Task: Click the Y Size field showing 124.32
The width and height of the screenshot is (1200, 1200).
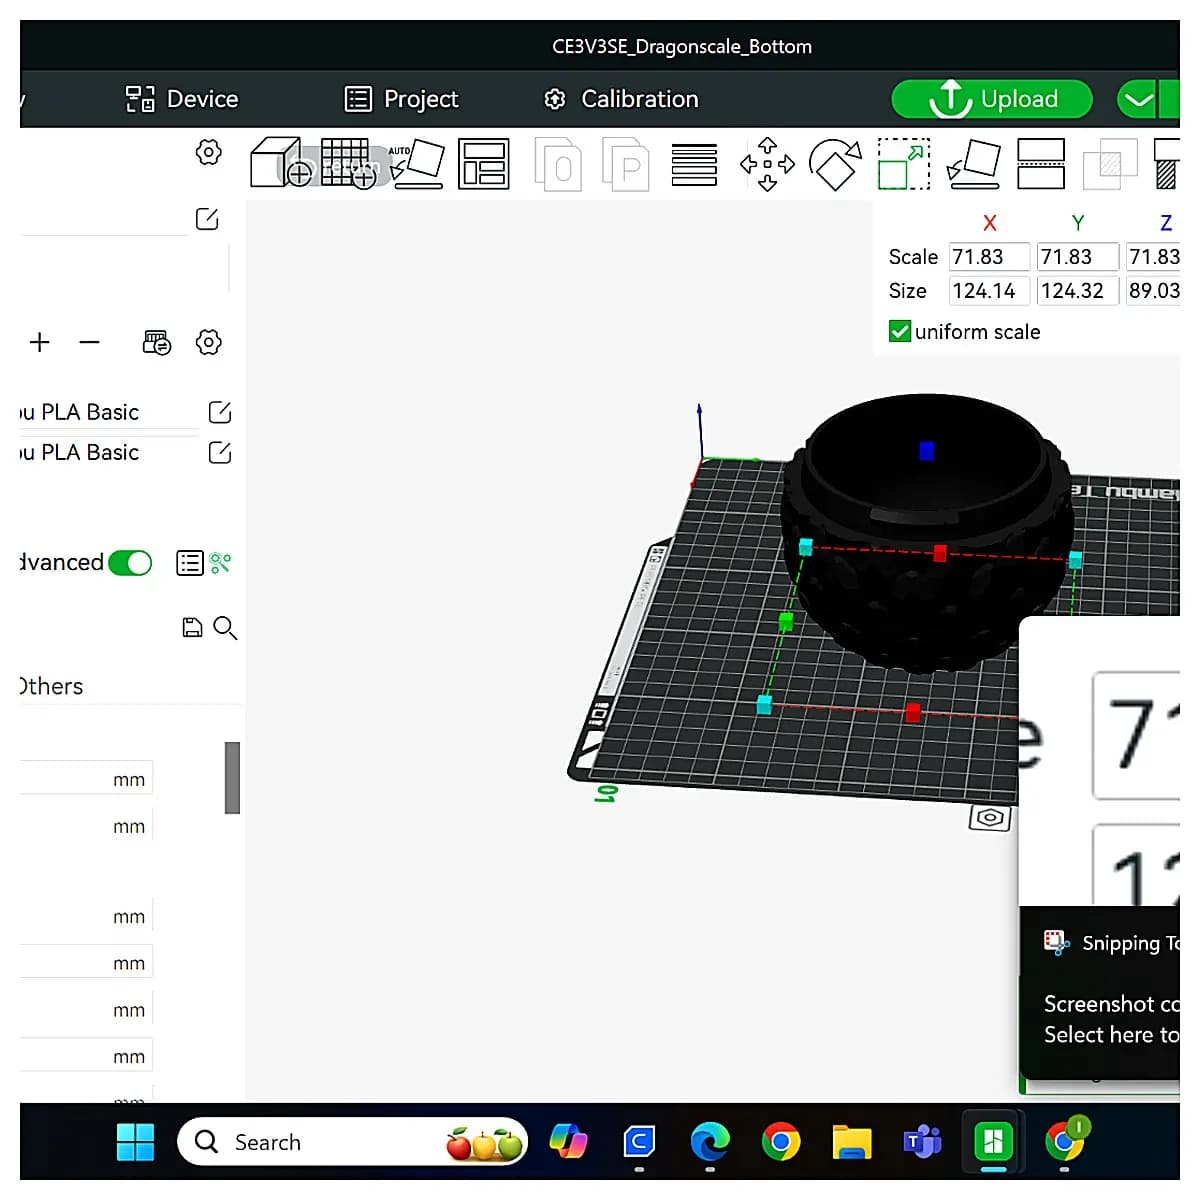Action: click(1078, 291)
